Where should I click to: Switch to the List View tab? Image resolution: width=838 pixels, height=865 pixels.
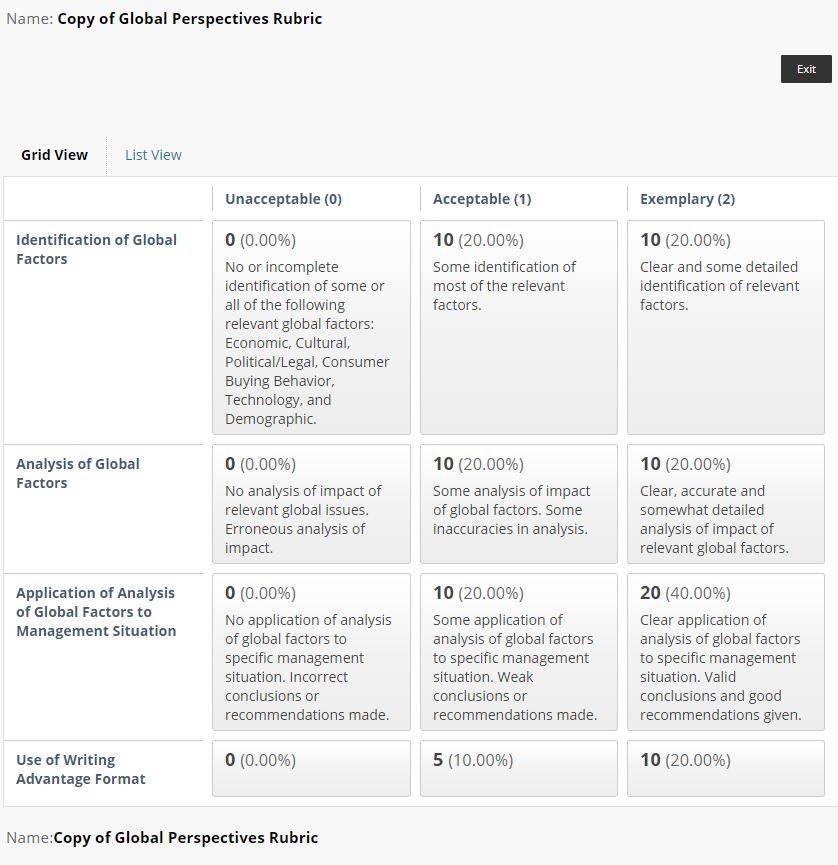pos(153,155)
